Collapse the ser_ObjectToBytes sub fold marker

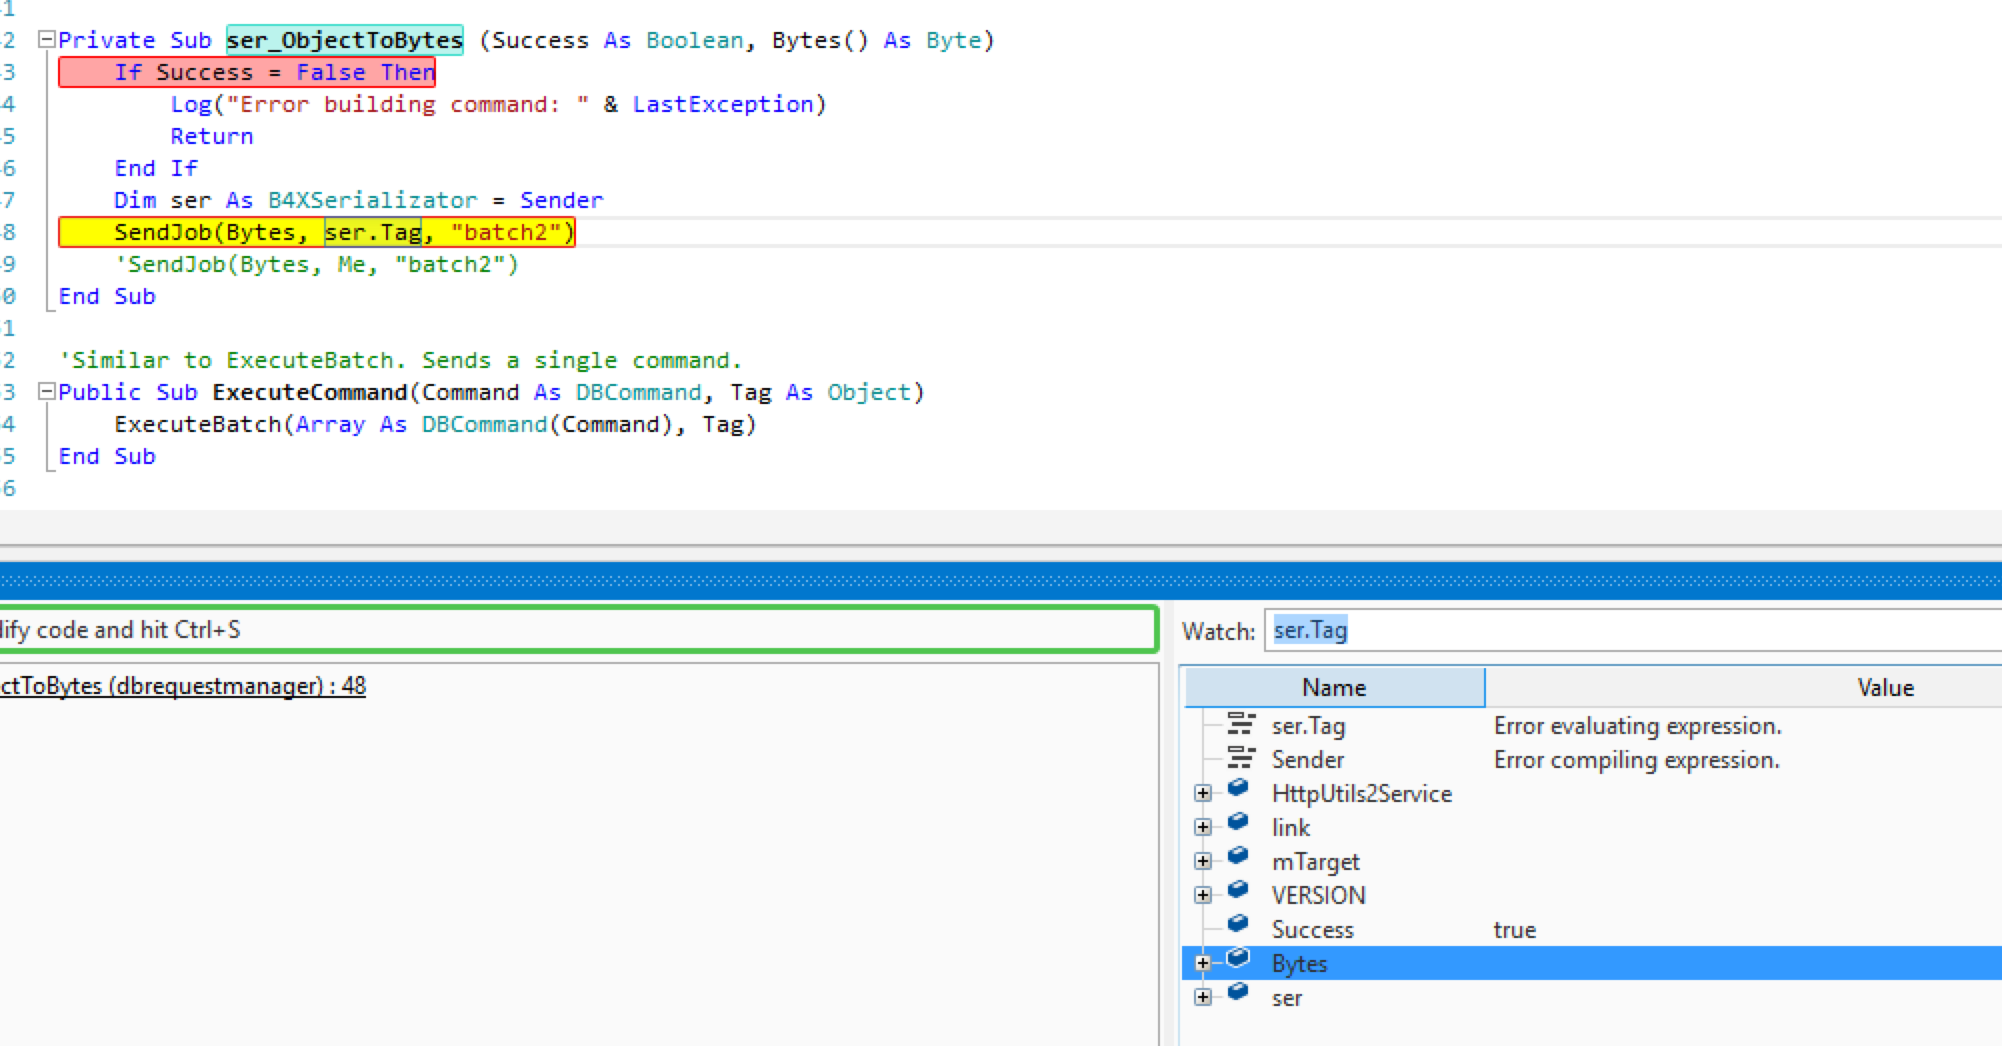pyautogui.click(x=46, y=40)
